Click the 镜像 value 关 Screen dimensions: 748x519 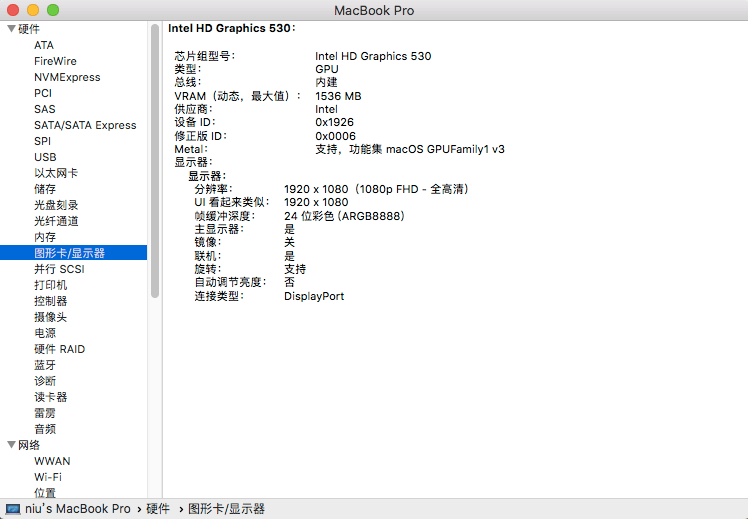[290, 242]
